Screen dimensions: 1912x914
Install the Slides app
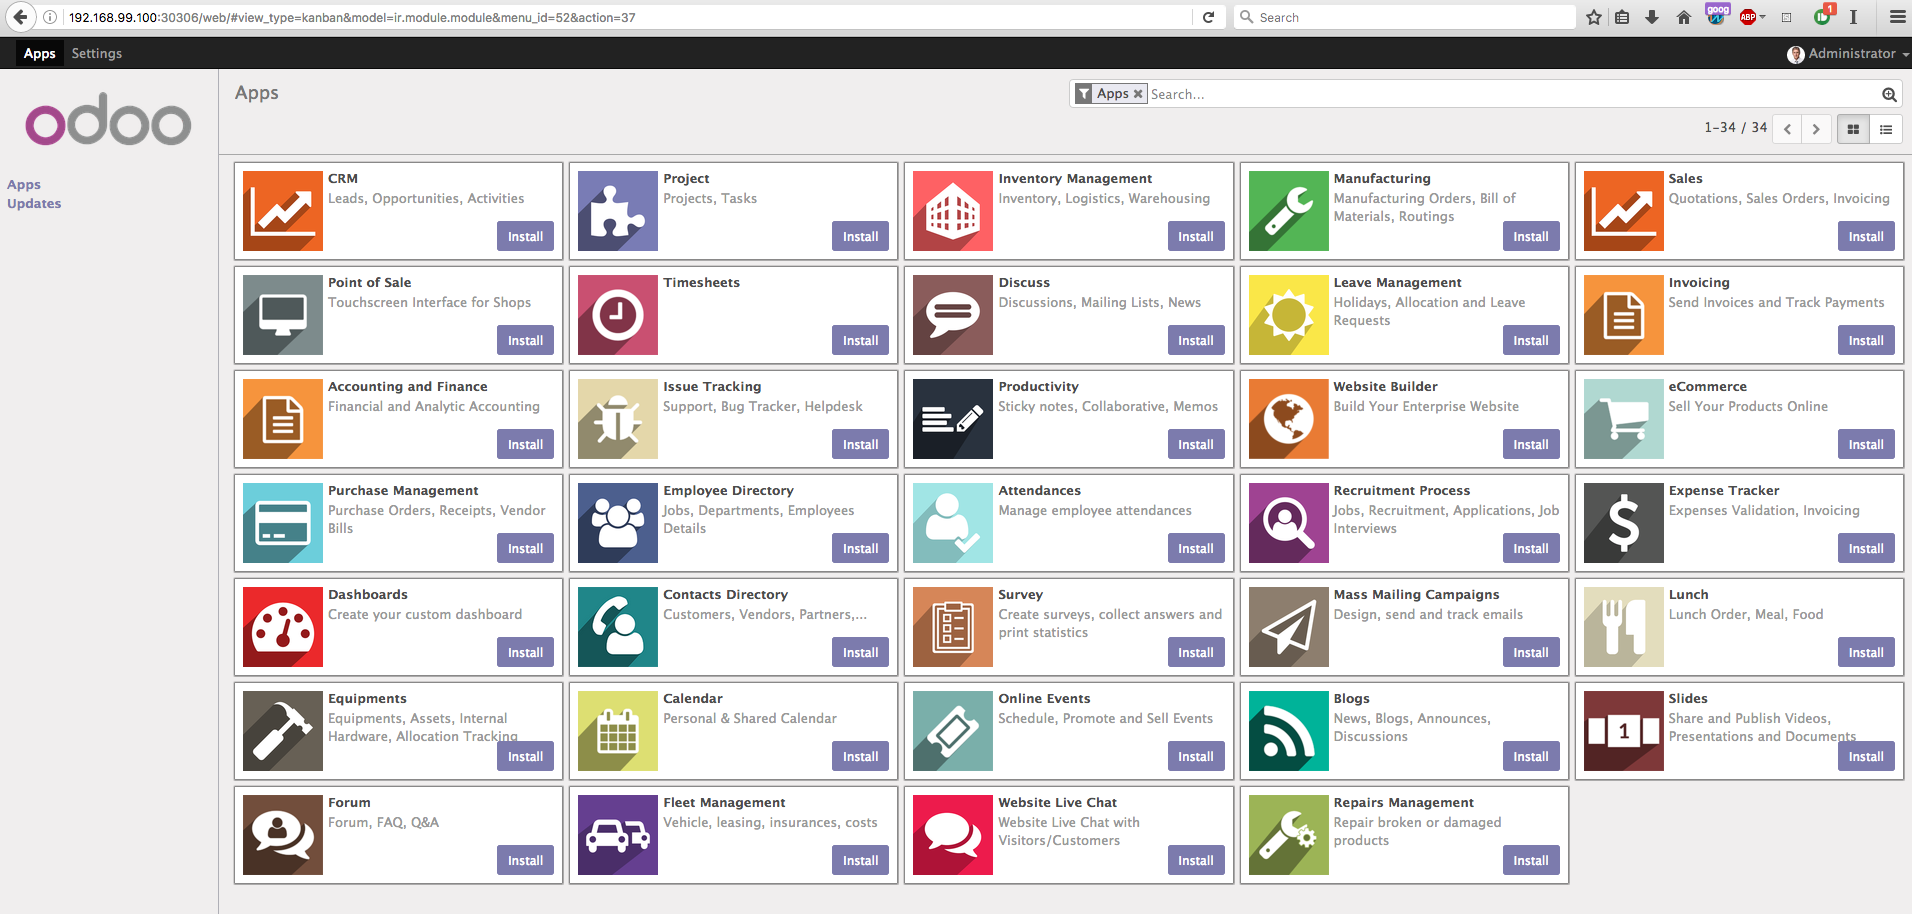pyautogui.click(x=1866, y=757)
